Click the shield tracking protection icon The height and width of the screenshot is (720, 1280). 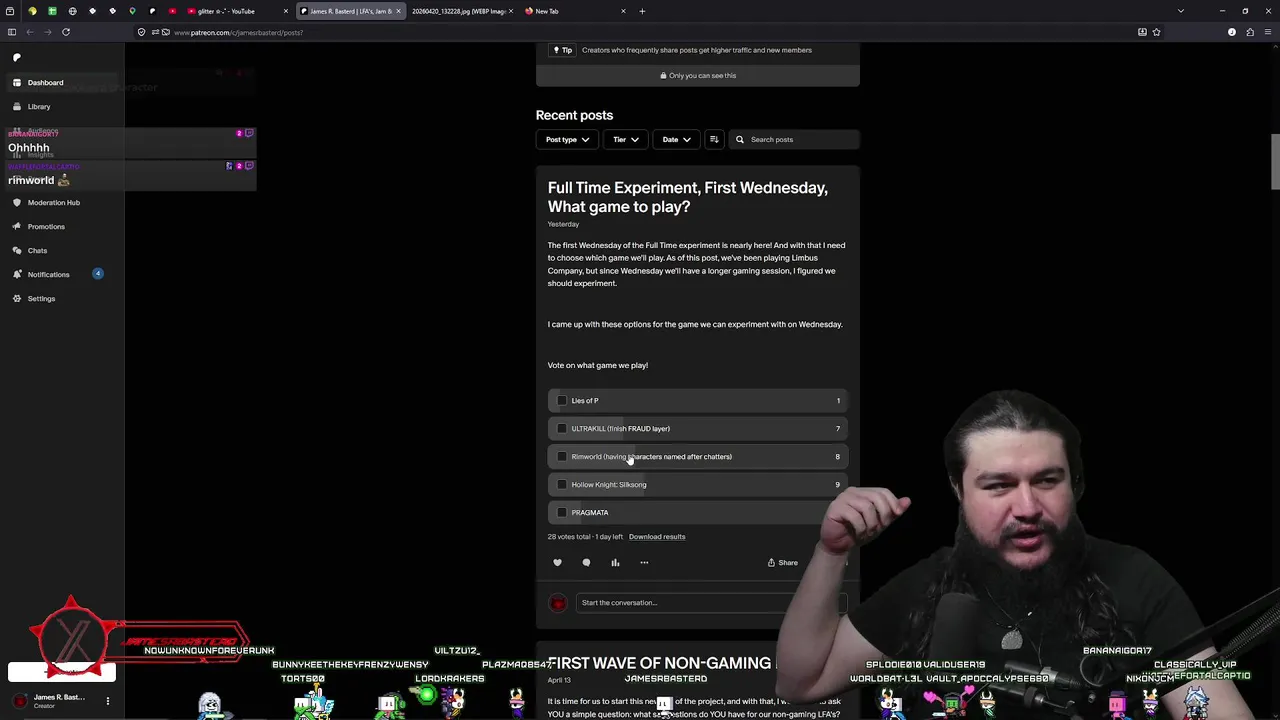pyautogui.click(x=141, y=32)
